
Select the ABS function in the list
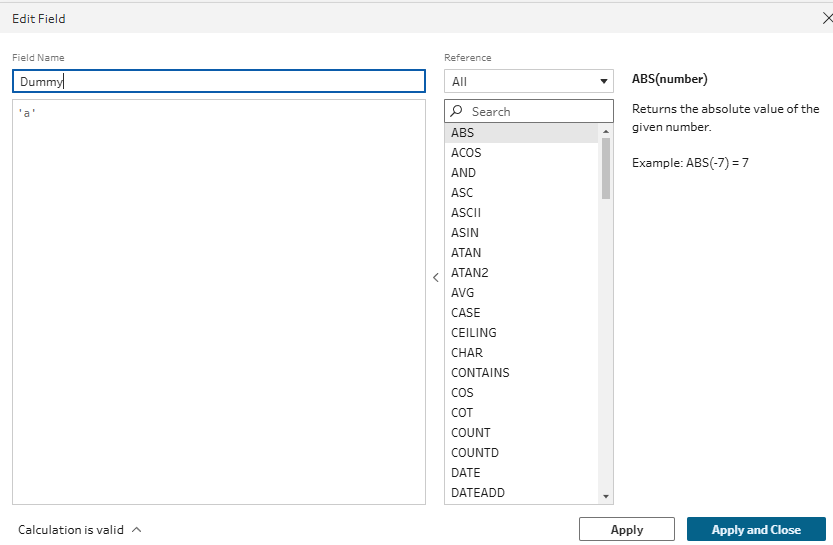pos(463,133)
